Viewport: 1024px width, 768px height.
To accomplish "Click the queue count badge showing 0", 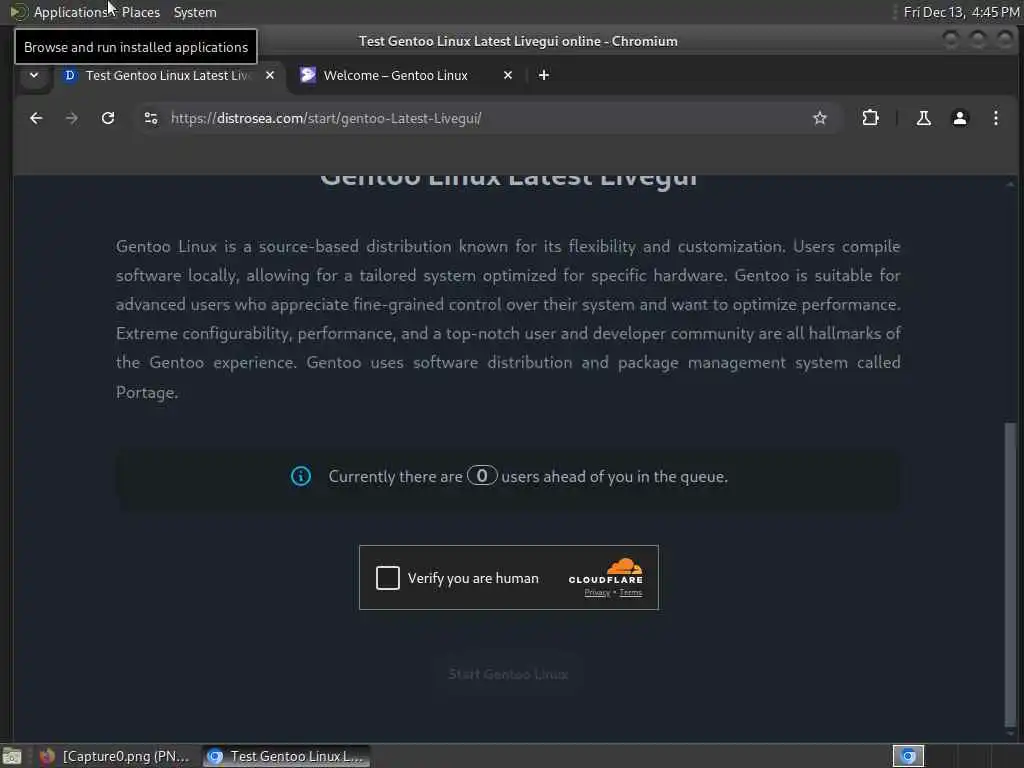I will pyautogui.click(x=482, y=475).
